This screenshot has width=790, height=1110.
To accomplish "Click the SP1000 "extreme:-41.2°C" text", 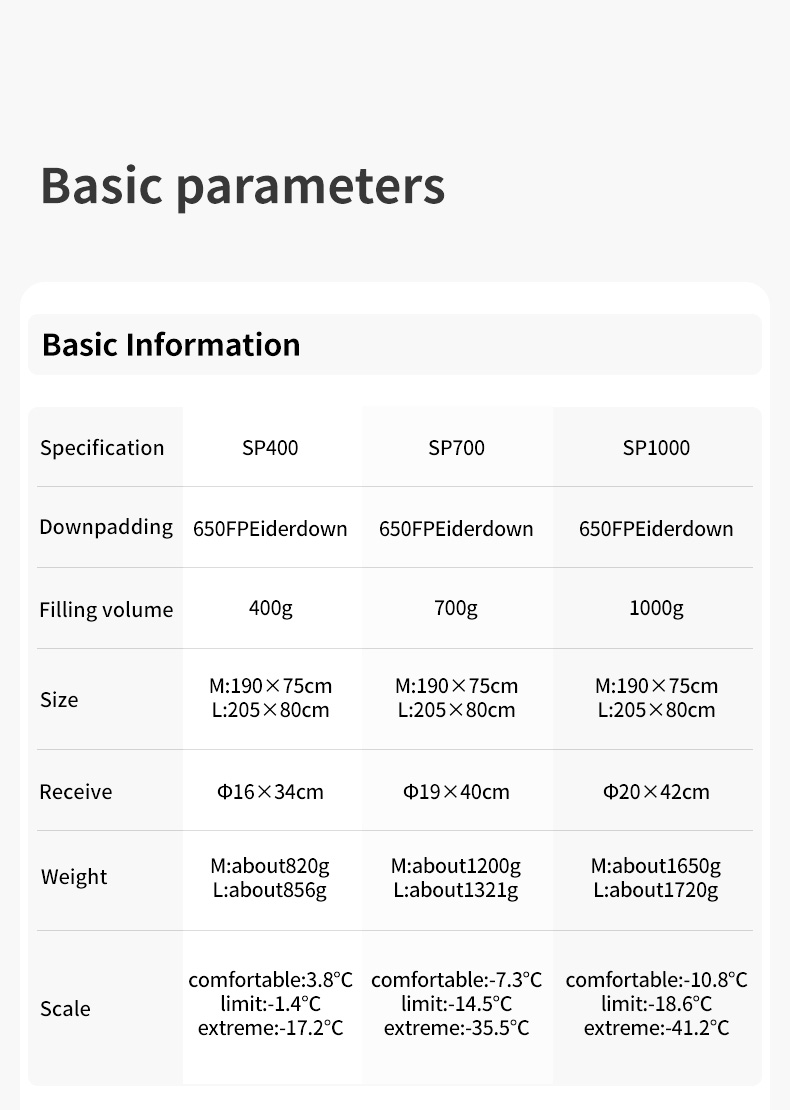I will [656, 1028].
